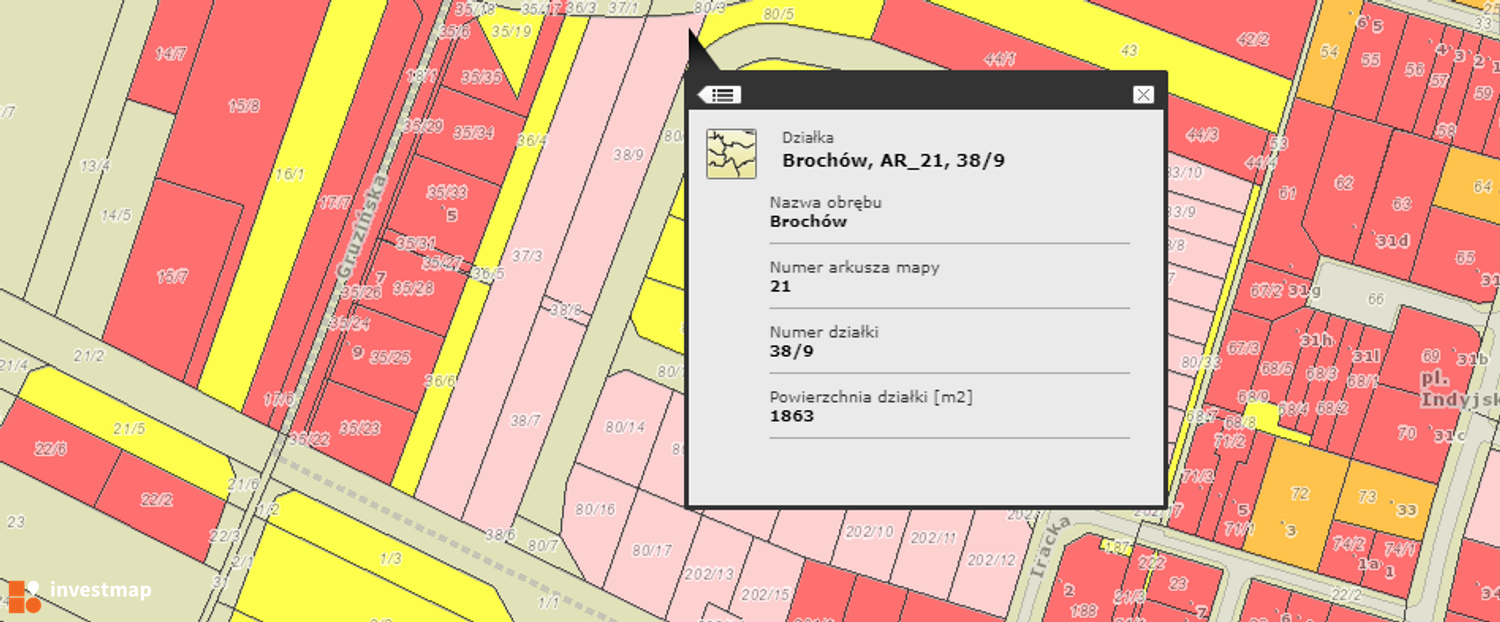Click orange parcel 54
This screenshot has width=1500, height=622.
1330,51
